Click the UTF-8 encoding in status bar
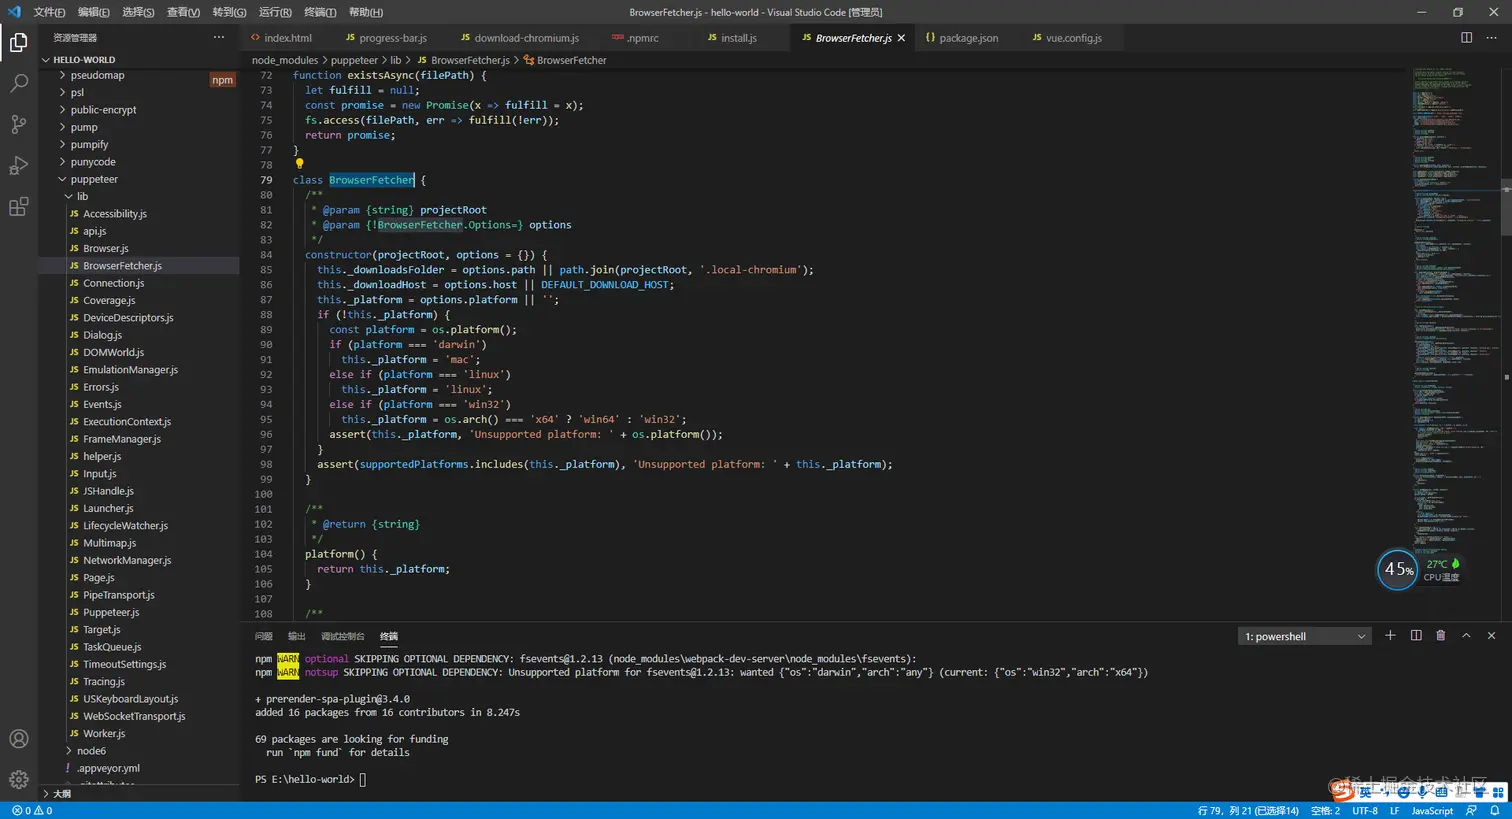Screen dimensions: 1512x819 click(1365, 811)
